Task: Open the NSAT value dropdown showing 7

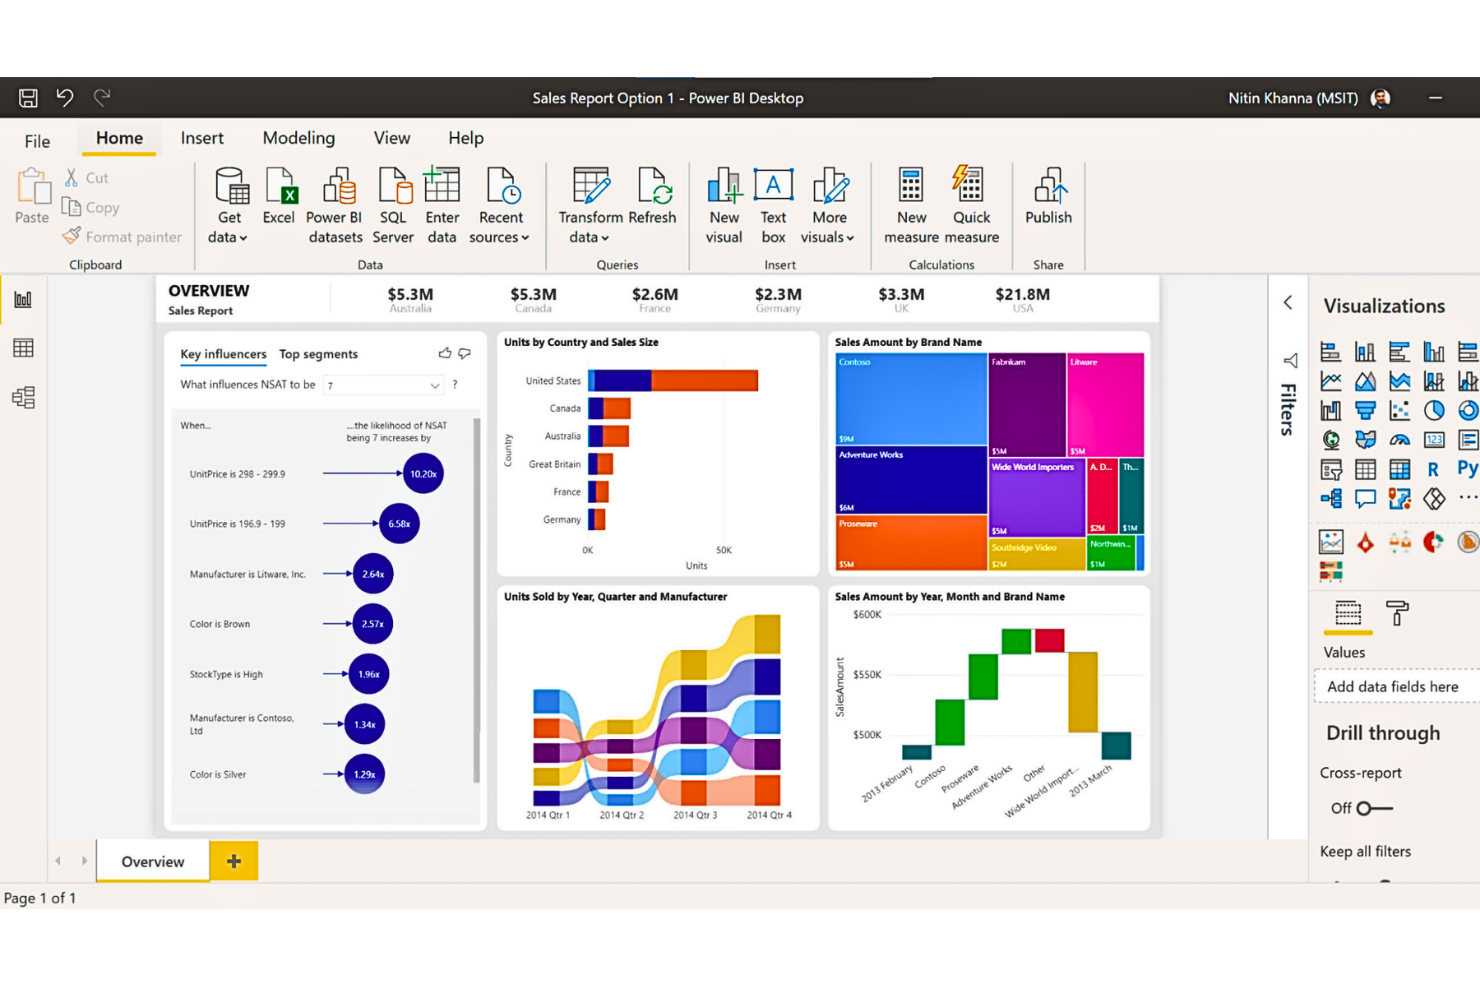Action: (383, 385)
